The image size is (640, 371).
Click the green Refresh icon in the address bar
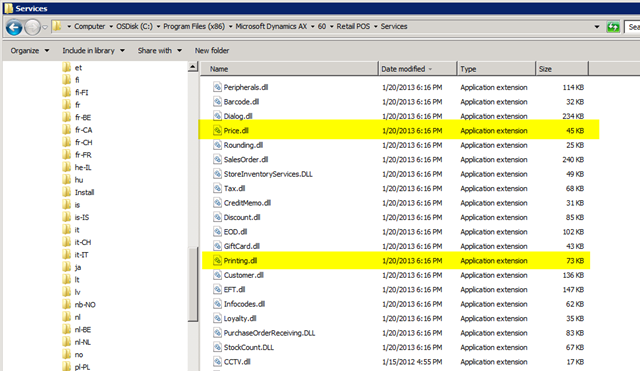pos(613,27)
